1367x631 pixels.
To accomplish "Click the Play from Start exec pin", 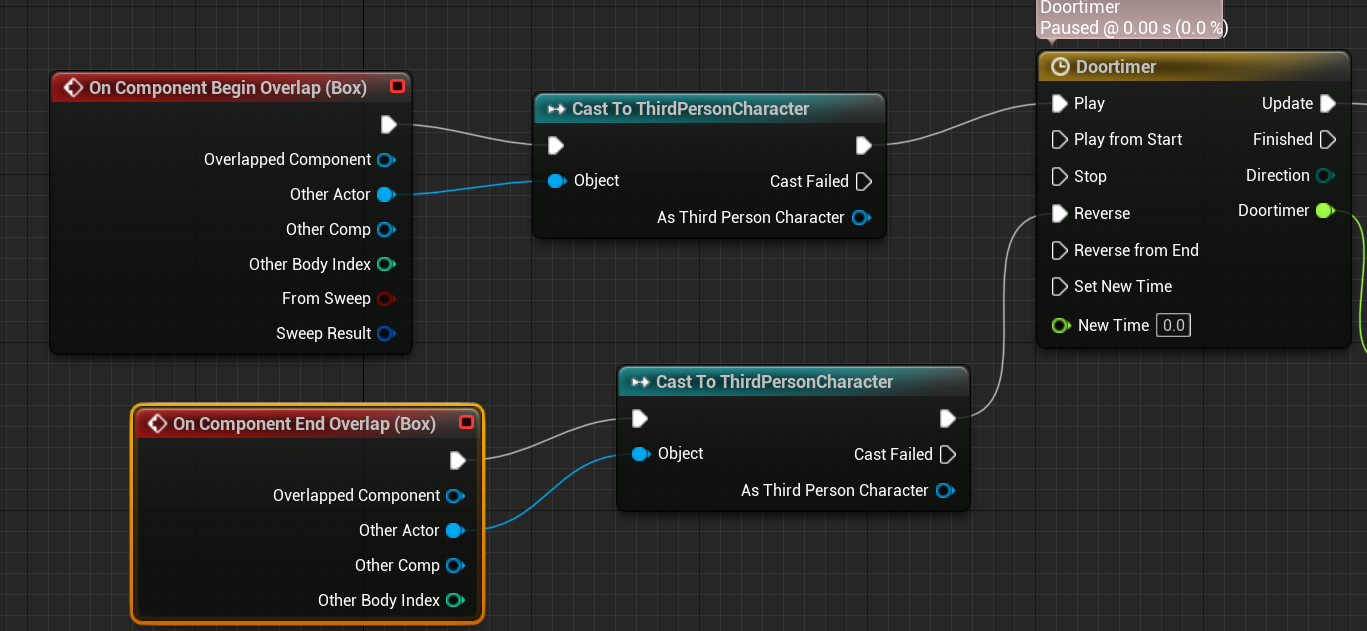I will point(1060,139).
